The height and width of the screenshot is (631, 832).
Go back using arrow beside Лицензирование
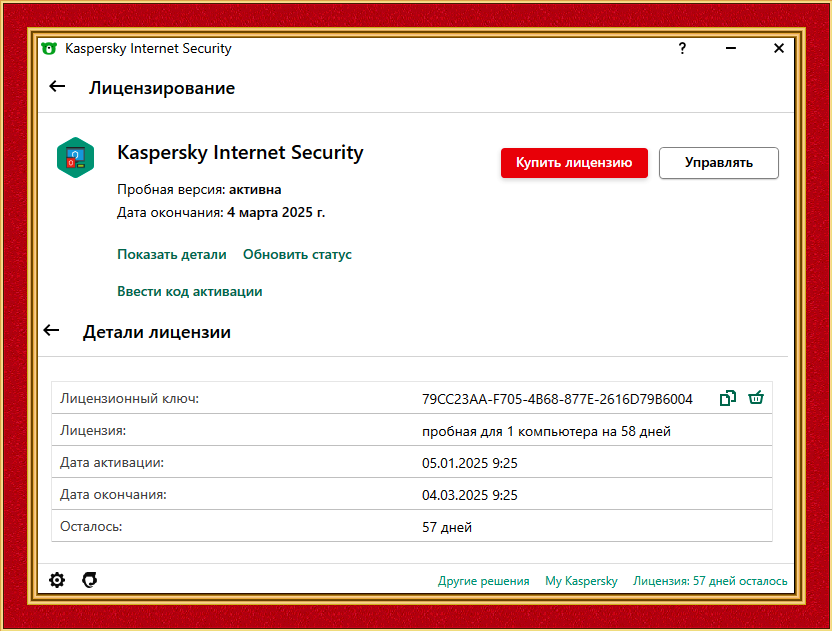click(57, 87)
